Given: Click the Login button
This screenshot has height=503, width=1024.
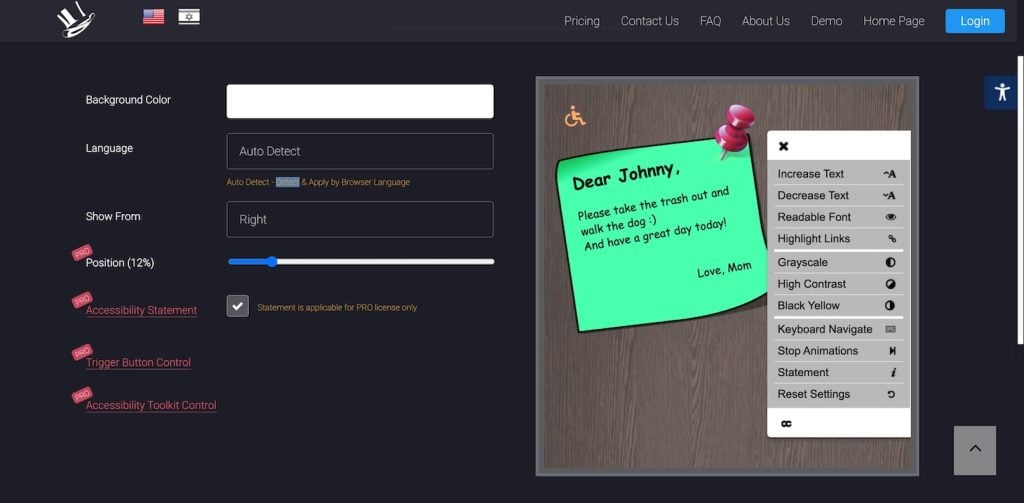Looking at the screenshot, I should point(975,21).
